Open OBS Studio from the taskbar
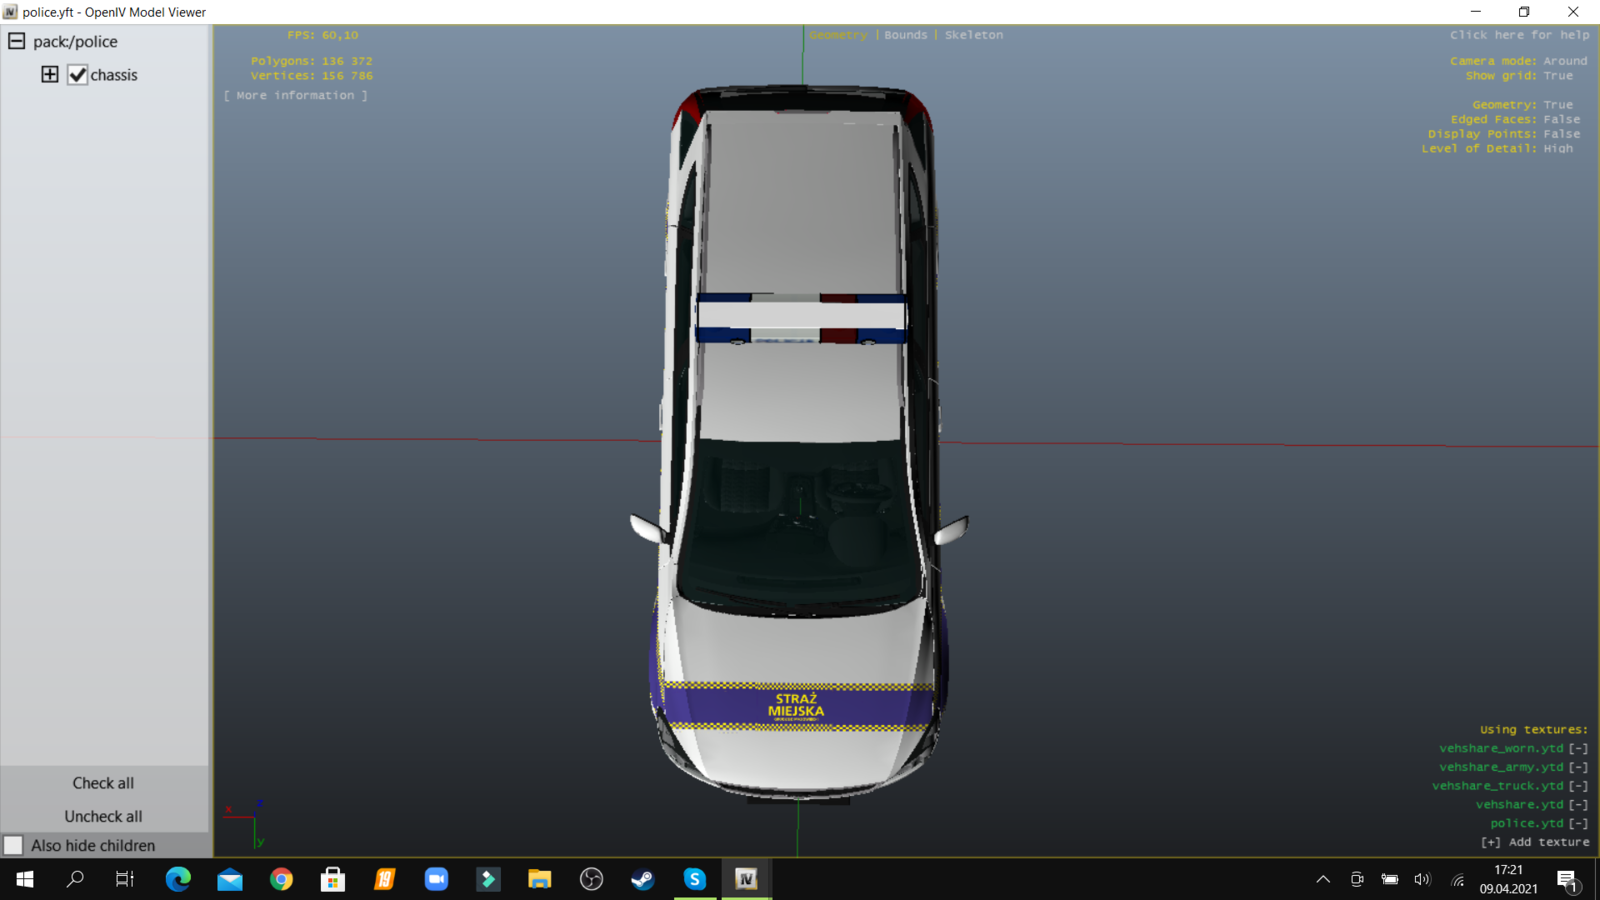This screenshot has width=1600, height=900. tap(591, 879)
